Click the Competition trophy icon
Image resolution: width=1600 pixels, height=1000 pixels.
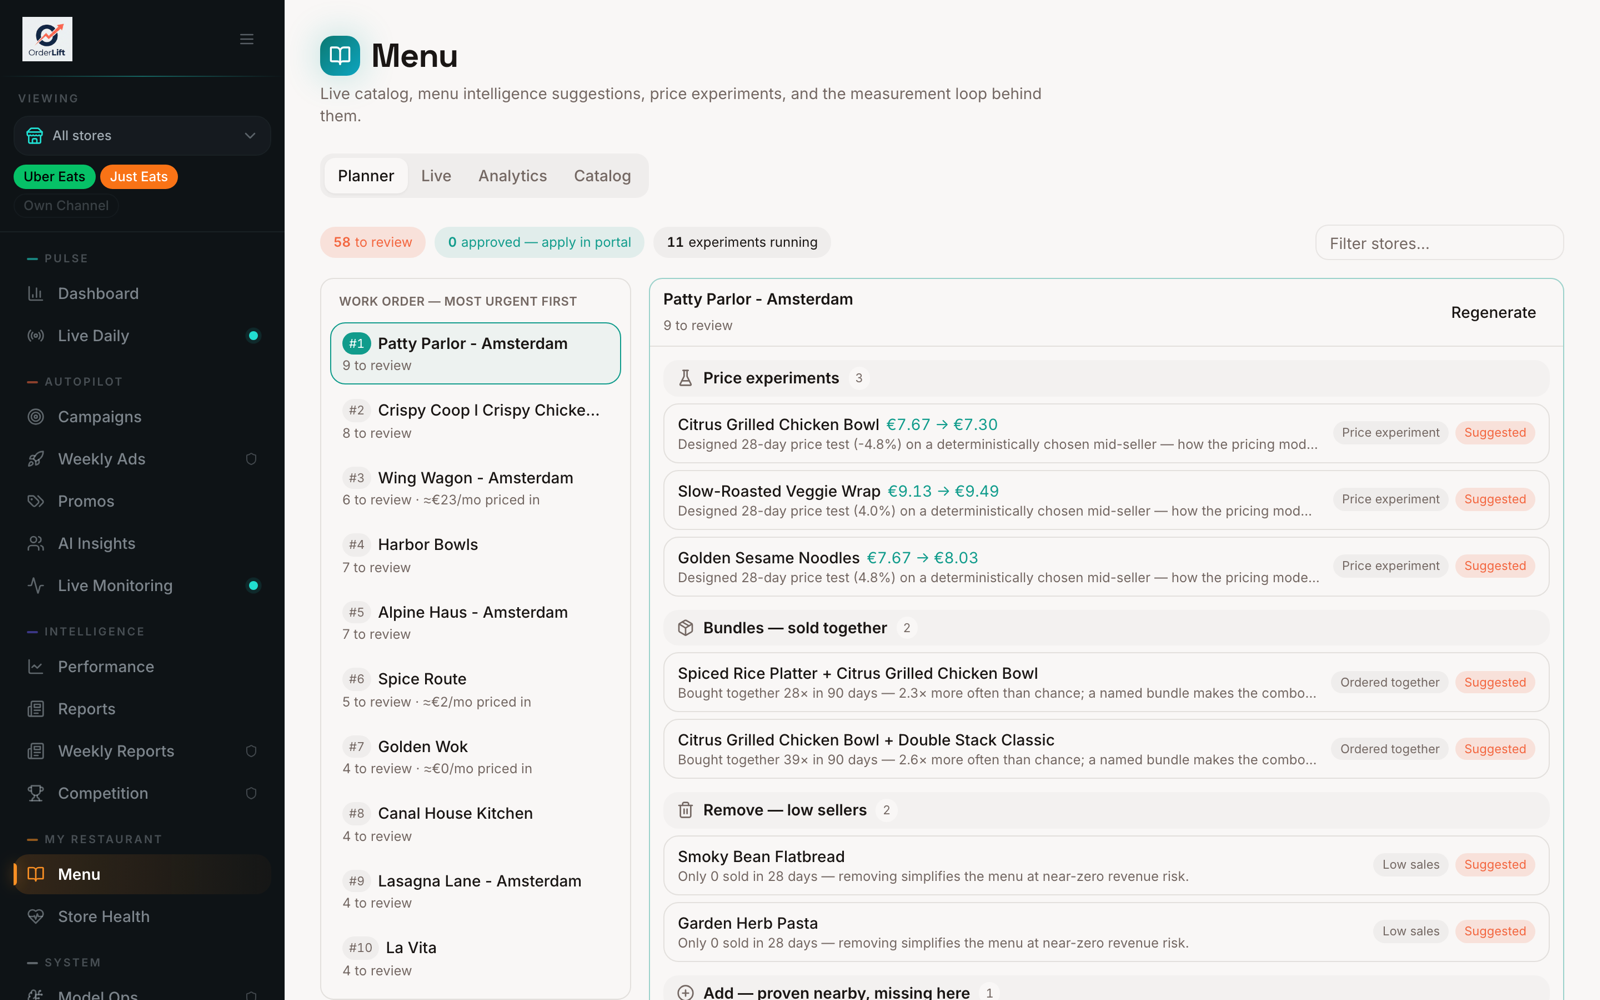click(x=36, y=793)
